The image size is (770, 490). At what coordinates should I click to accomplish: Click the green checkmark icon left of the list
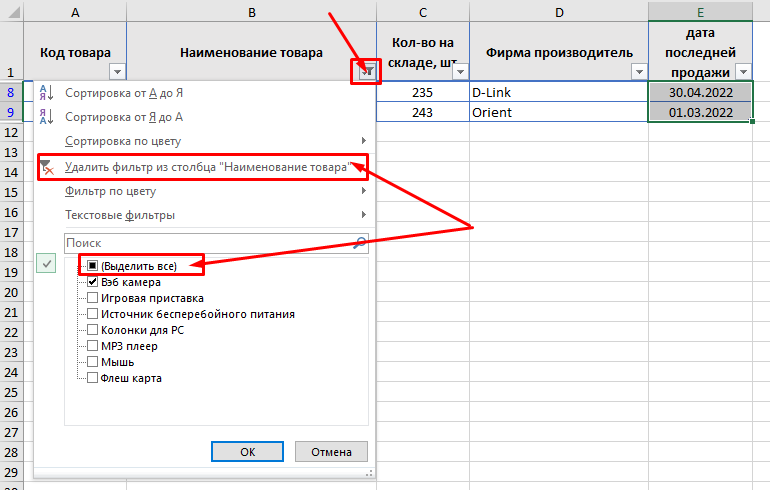pyautogui.click(x=46, y=264)
